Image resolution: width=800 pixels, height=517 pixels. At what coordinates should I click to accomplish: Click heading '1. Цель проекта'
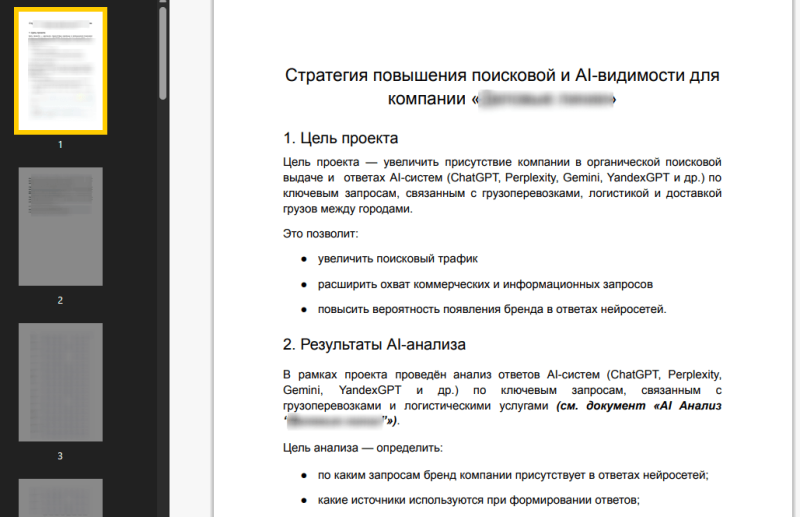point(341,138)
